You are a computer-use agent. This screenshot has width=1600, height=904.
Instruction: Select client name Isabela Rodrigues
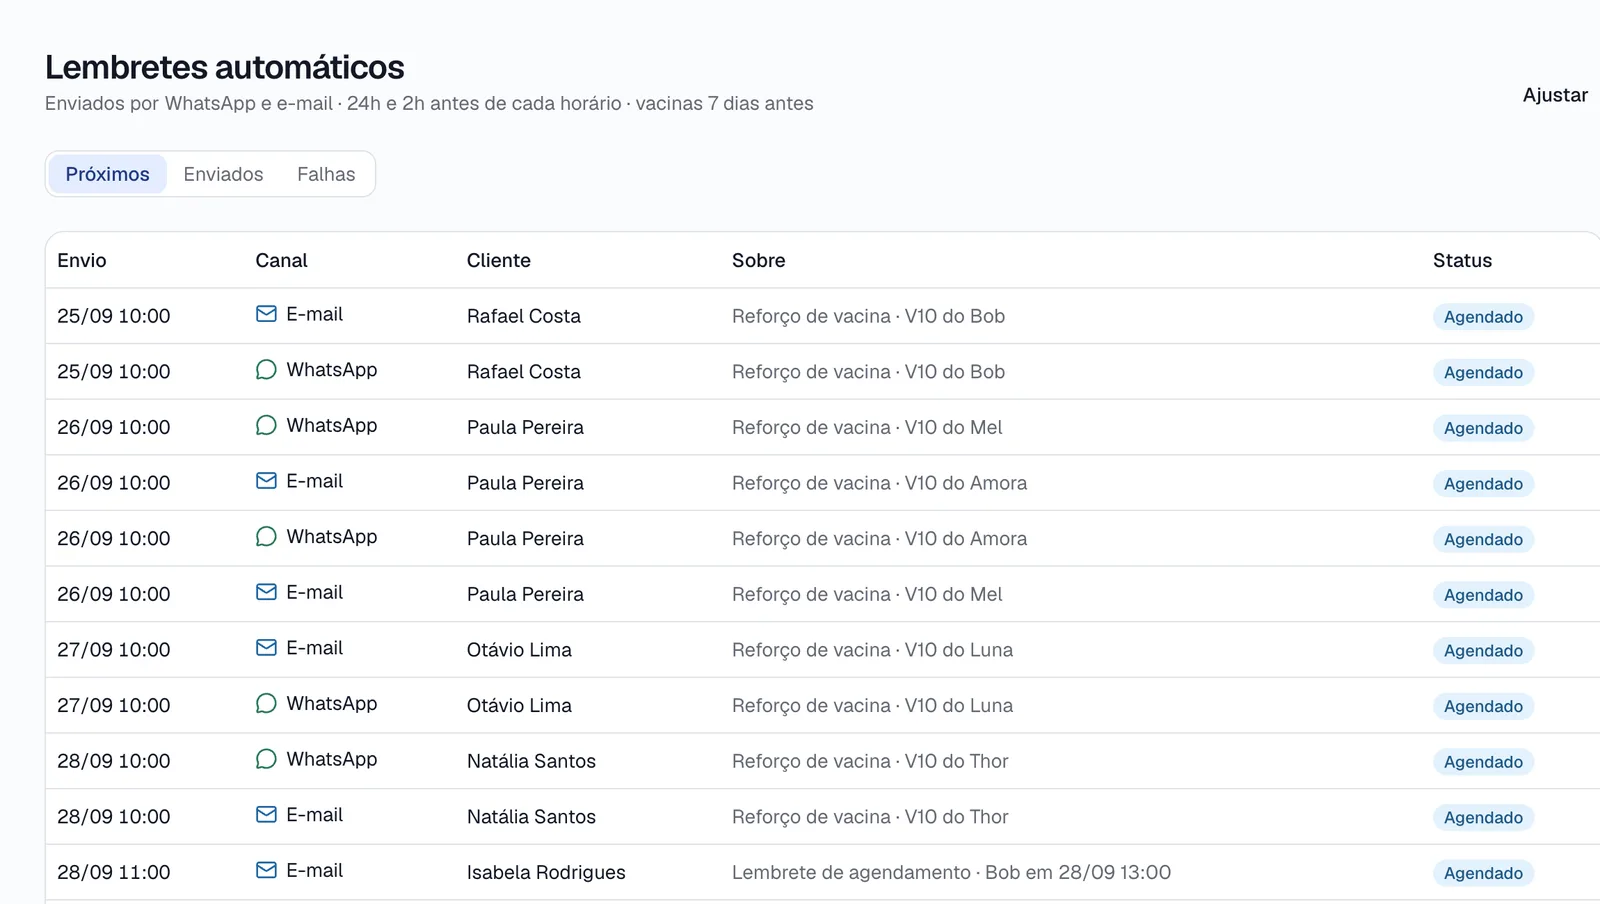click(546, 872)
